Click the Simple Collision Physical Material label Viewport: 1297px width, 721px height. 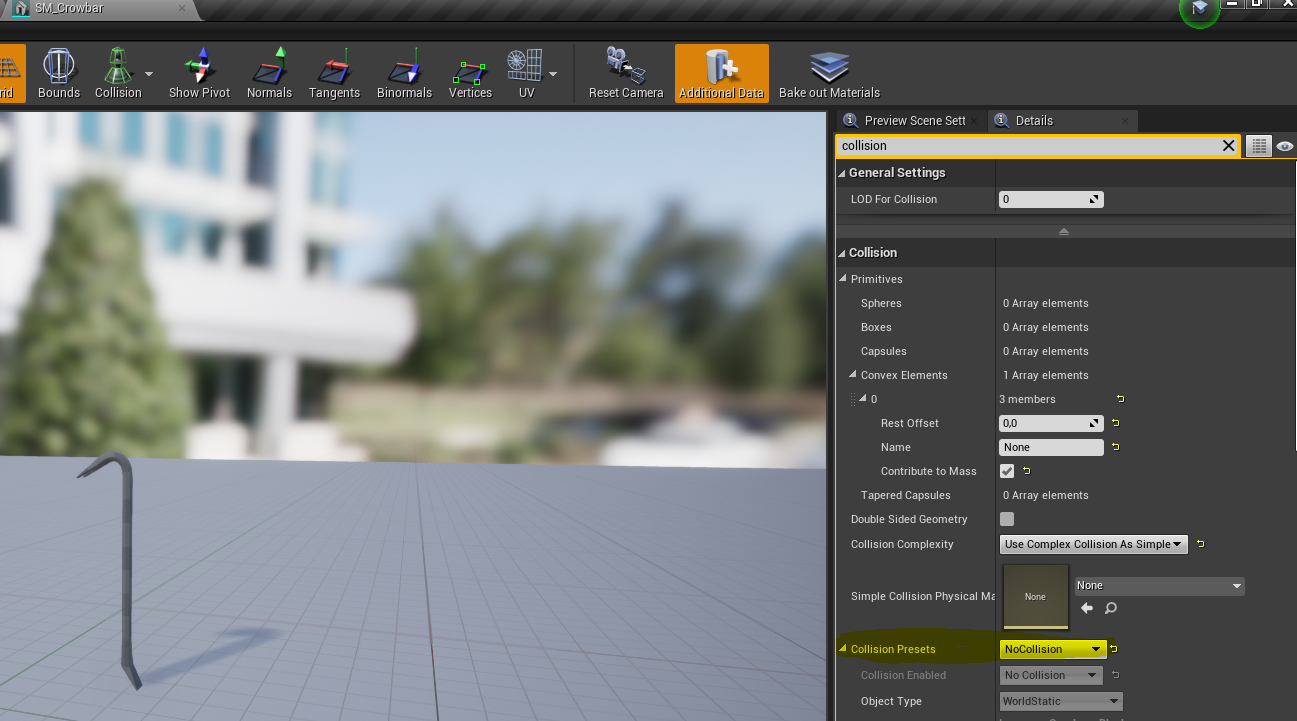pos(922,596)
